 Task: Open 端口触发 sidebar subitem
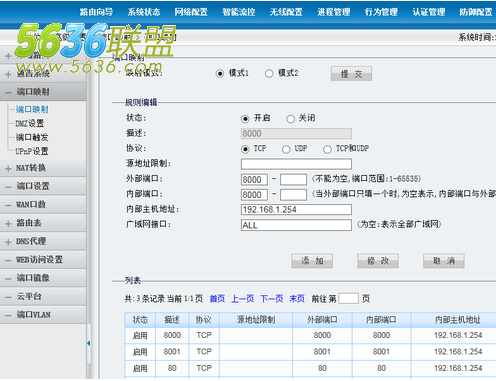coord(32,137)
